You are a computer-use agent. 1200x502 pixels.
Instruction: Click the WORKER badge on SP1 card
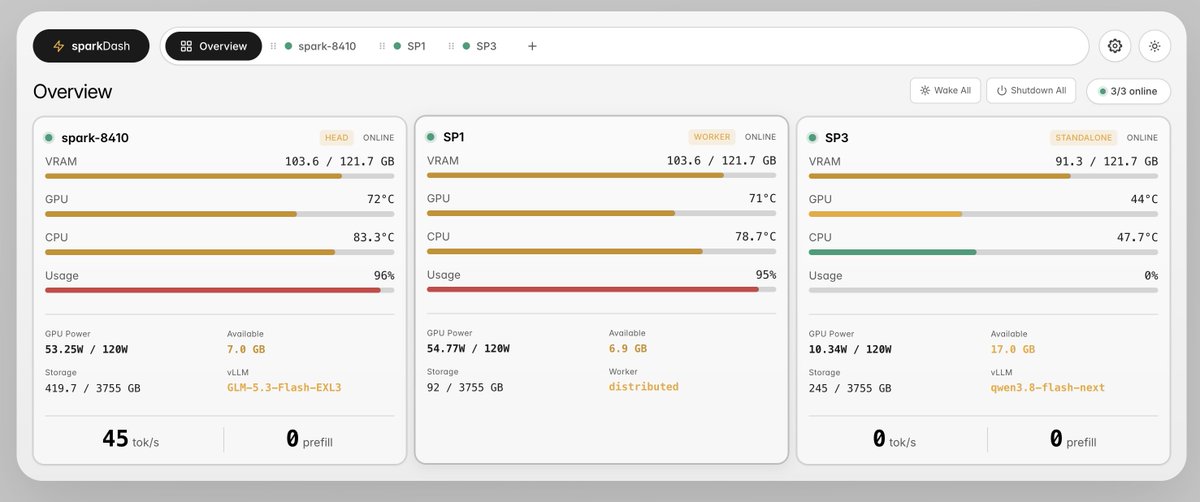pyautogui.click(x=712, y=137)
